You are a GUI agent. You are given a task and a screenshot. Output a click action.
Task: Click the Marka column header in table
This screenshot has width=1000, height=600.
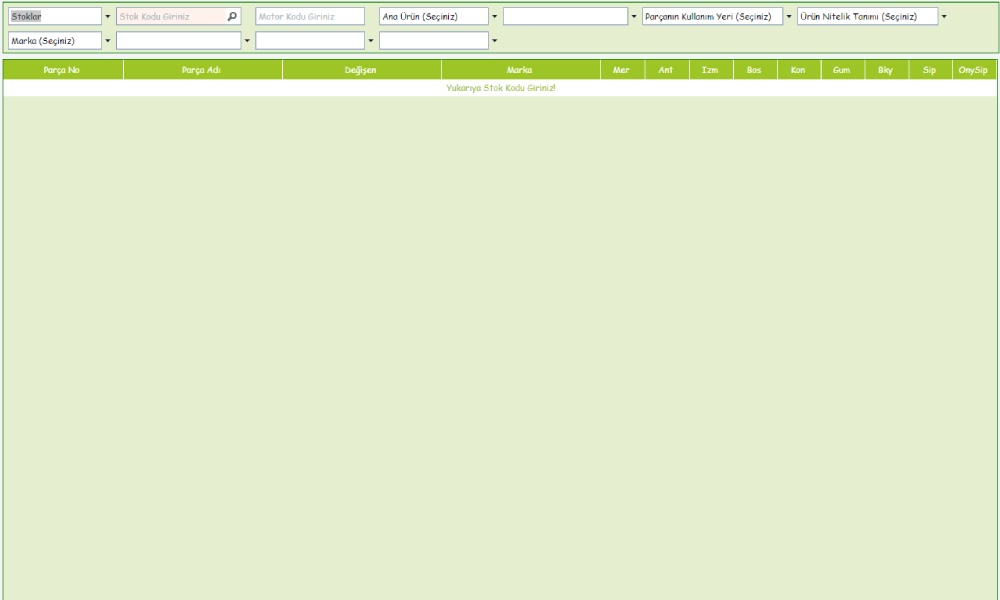[x=520, y=70]
